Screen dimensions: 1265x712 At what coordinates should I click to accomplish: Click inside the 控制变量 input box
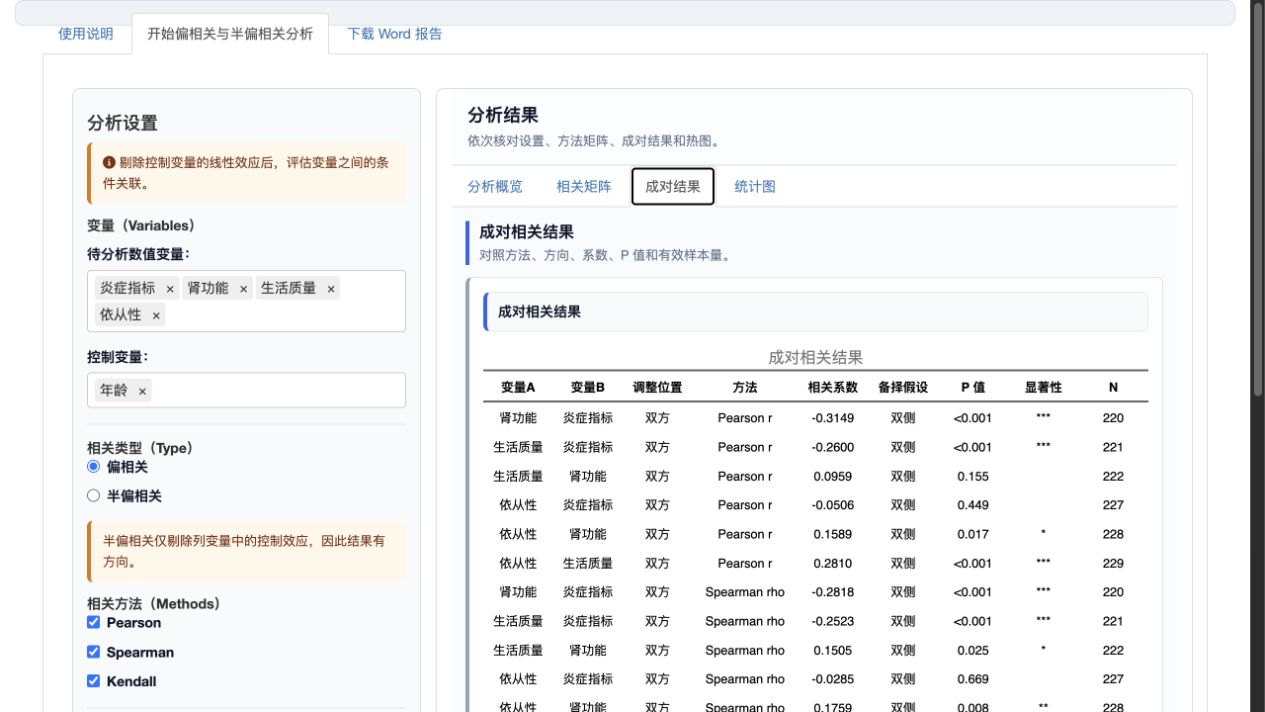(246, 391)
